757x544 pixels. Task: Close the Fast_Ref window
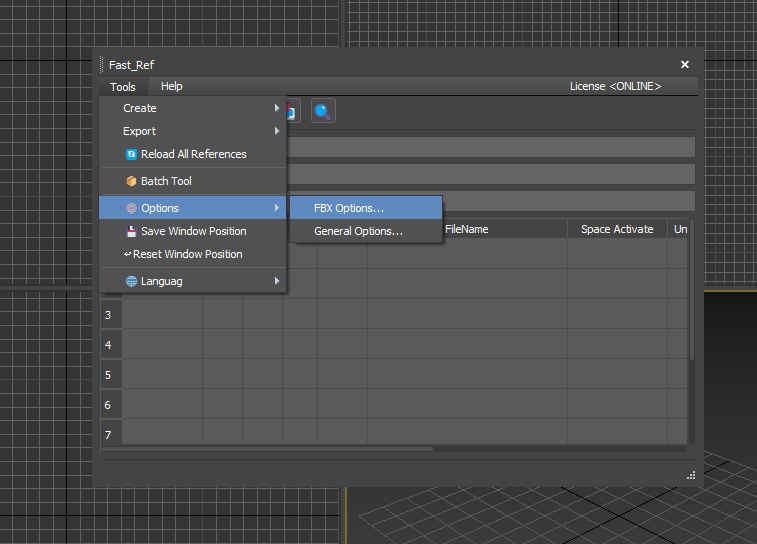coord(685,64)
